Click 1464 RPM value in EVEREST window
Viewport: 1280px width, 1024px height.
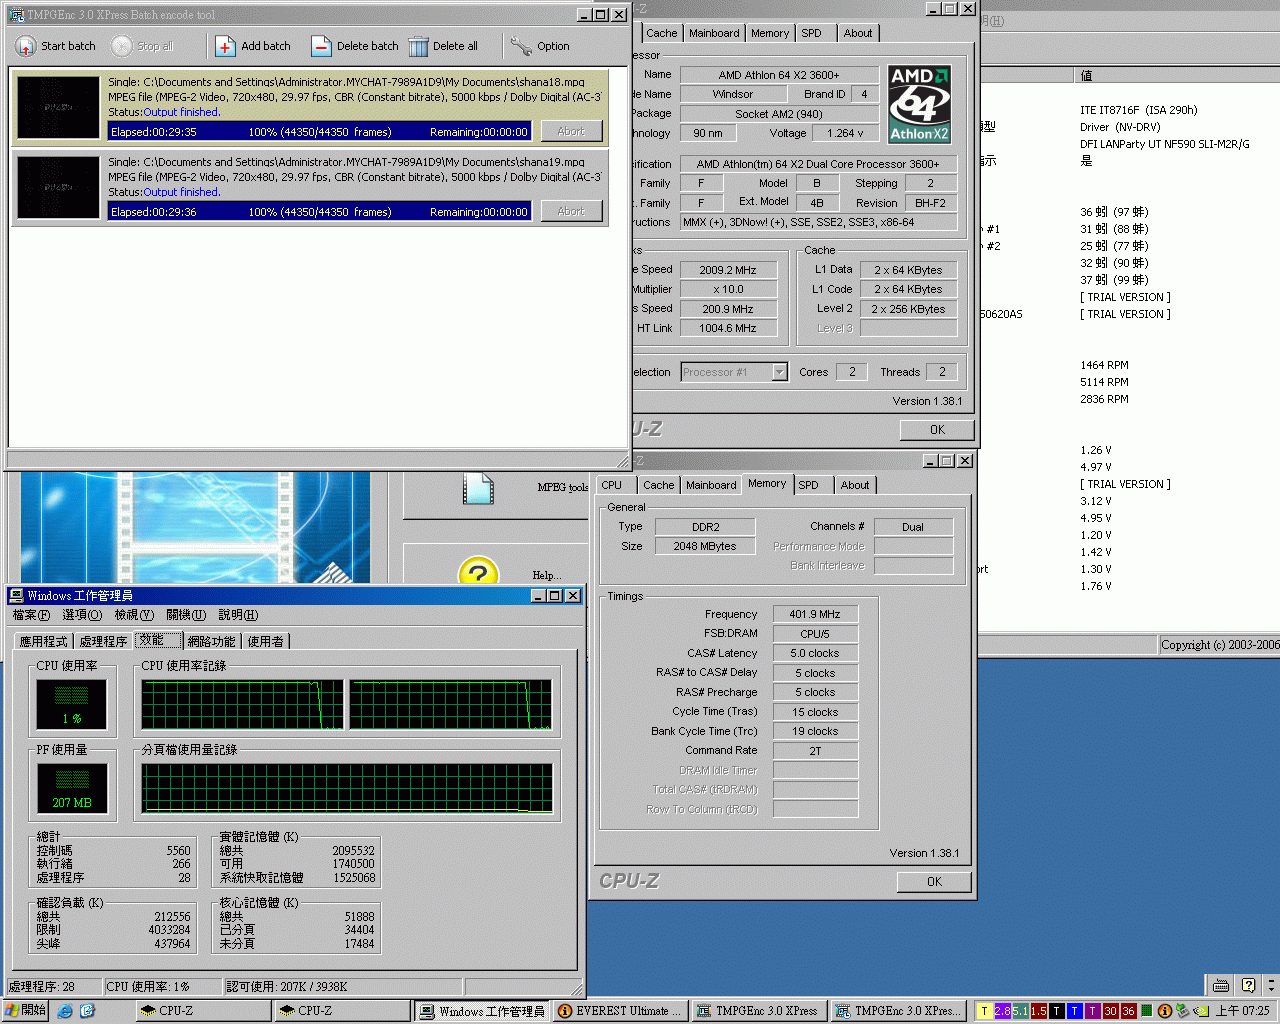click(x=1104, y=365)
